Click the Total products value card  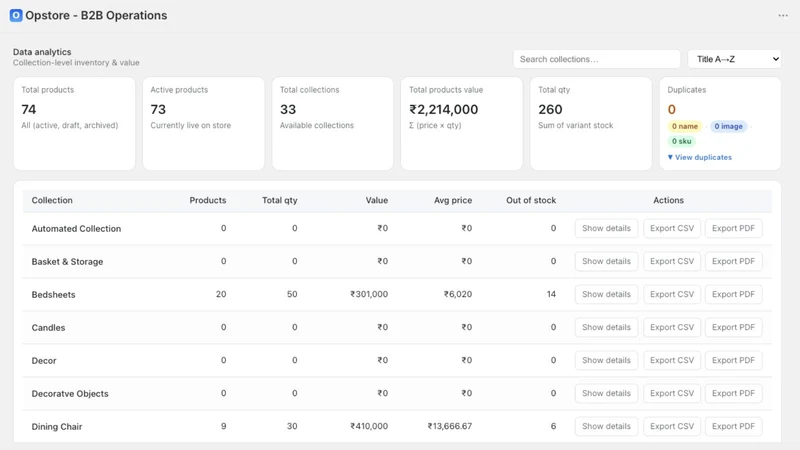[462, 123]
